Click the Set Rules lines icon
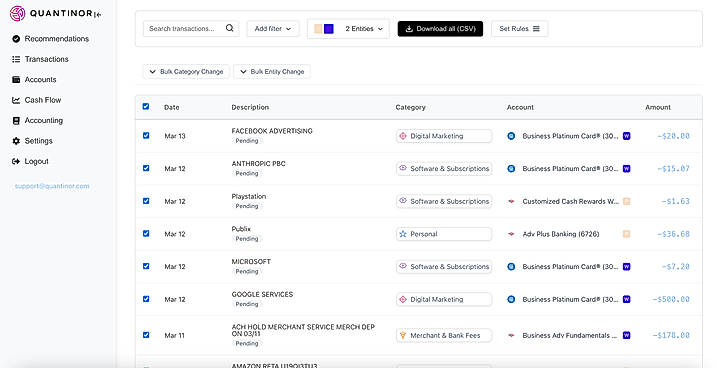This screenshot has width=717, height=368. tap(536, 28)
